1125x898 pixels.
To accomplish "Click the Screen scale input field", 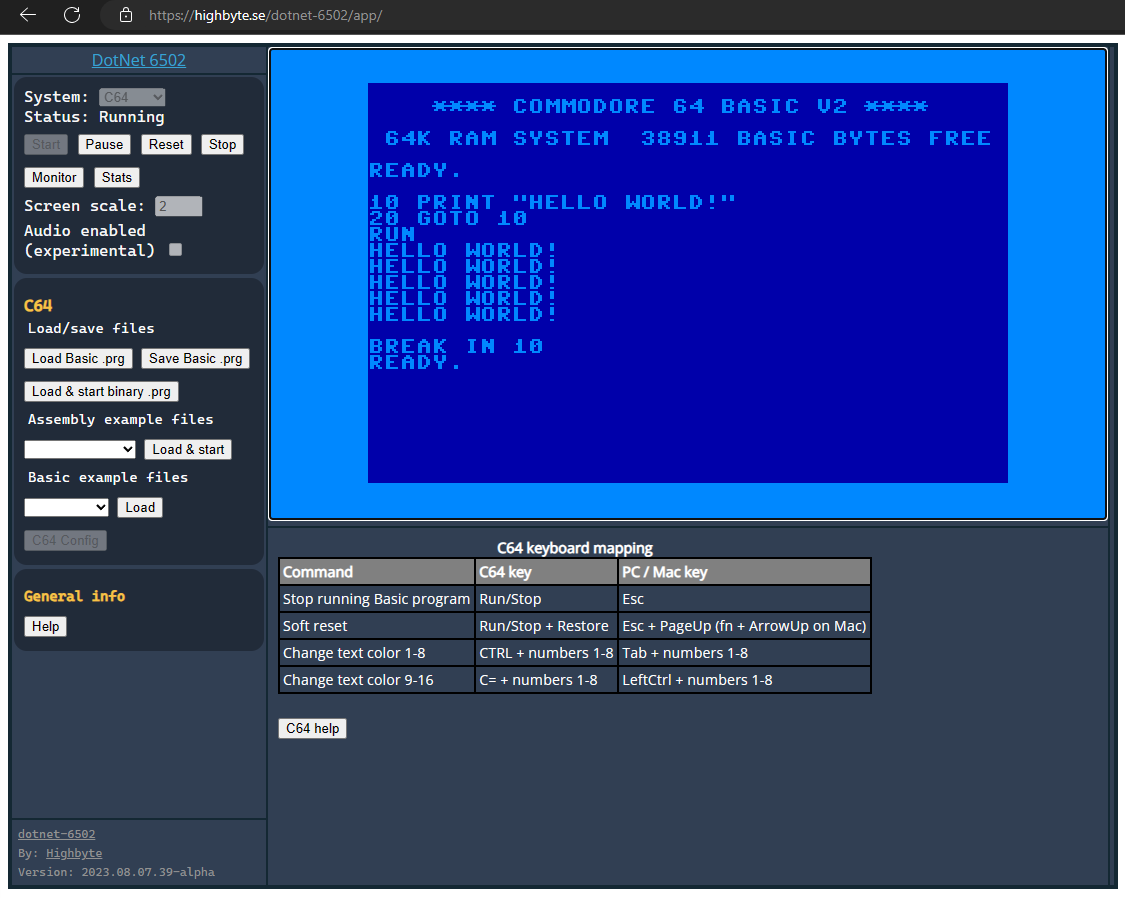I will (178, 207).
